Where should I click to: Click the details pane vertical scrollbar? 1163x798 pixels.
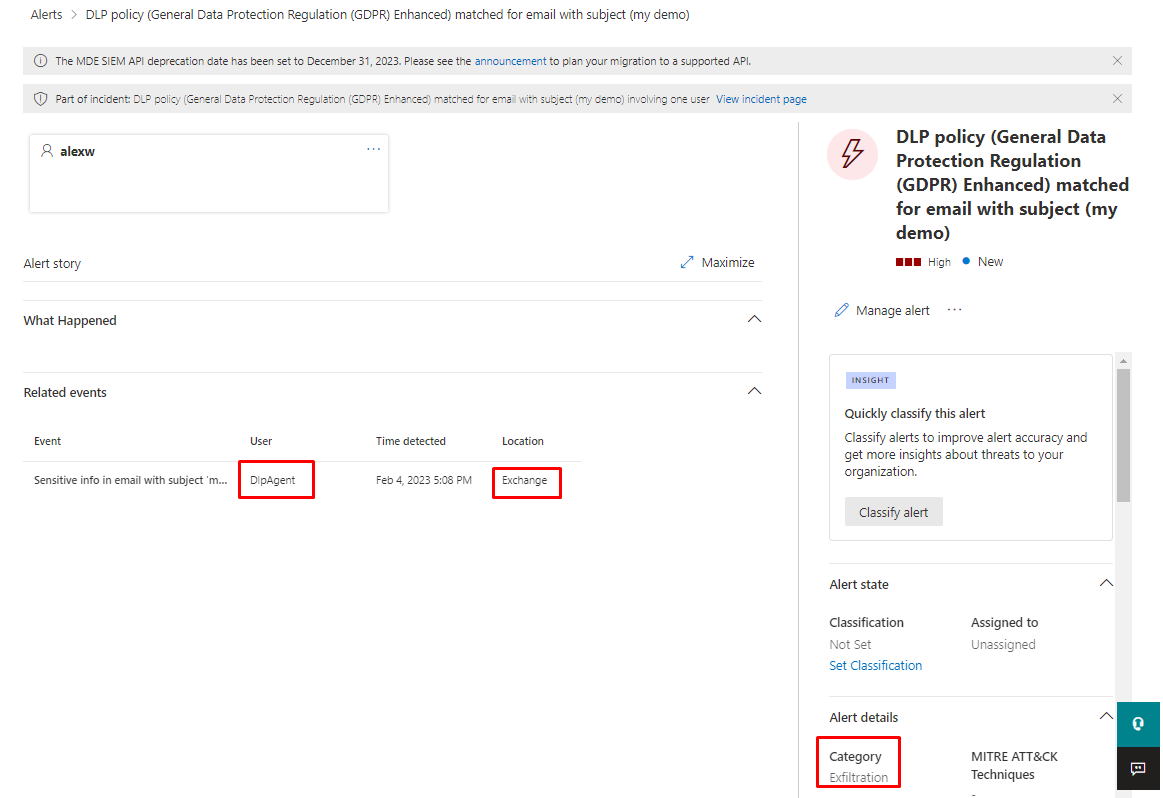pos(1123,435)
